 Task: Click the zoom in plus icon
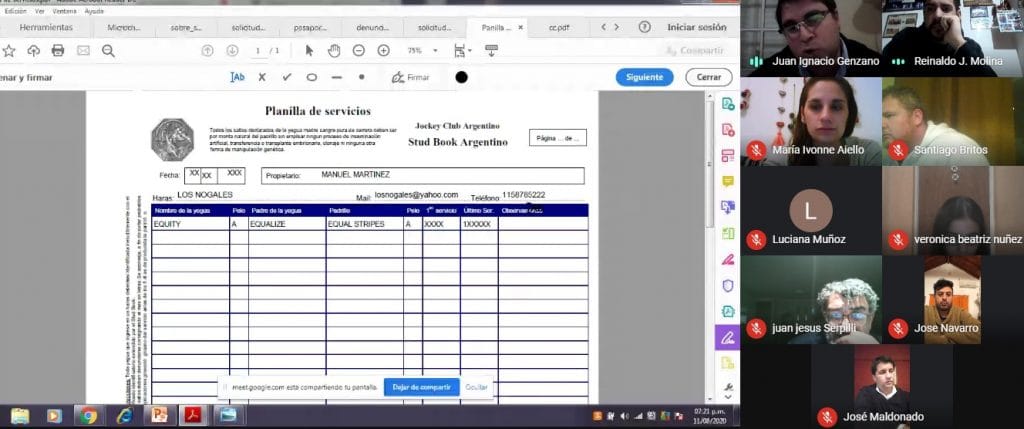click(383, 50)
